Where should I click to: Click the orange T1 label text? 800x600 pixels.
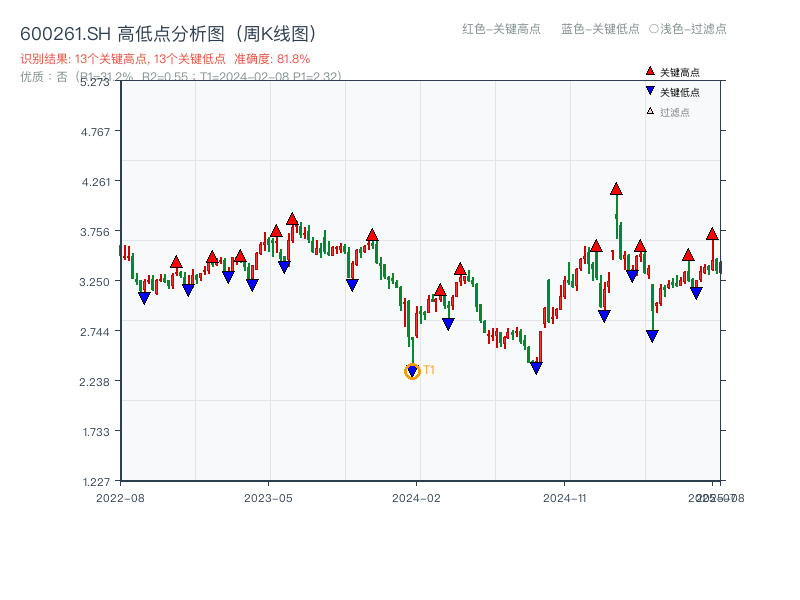(429, 370)
